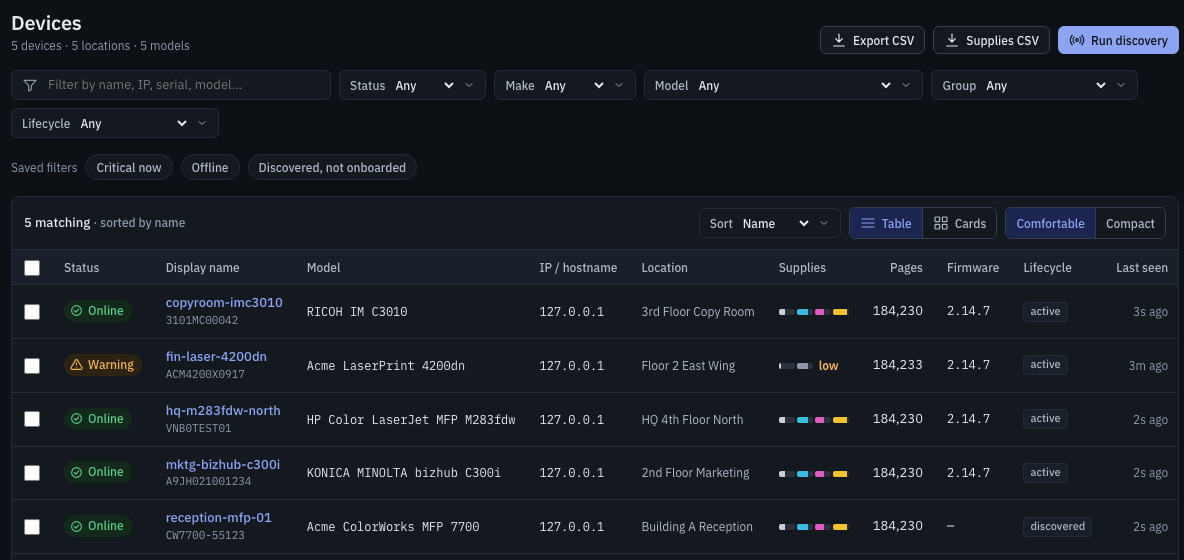The height and width of the screenshot is (560, 1184).
Task: Click the Supplies column header
Action: (x=802, y=268)
